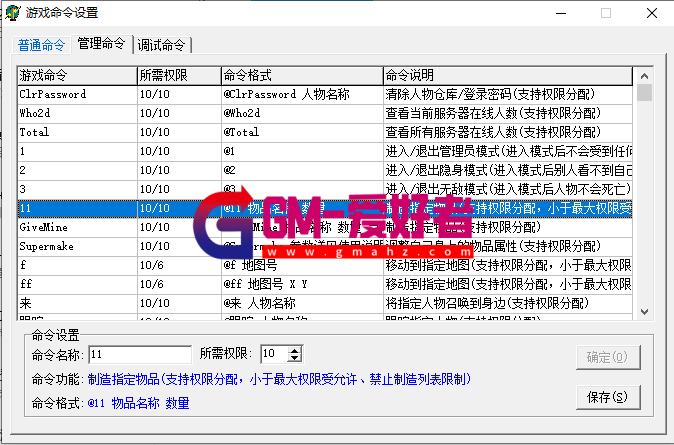
Task: Click the 命令格式 column header
Action: click(299, 75)
